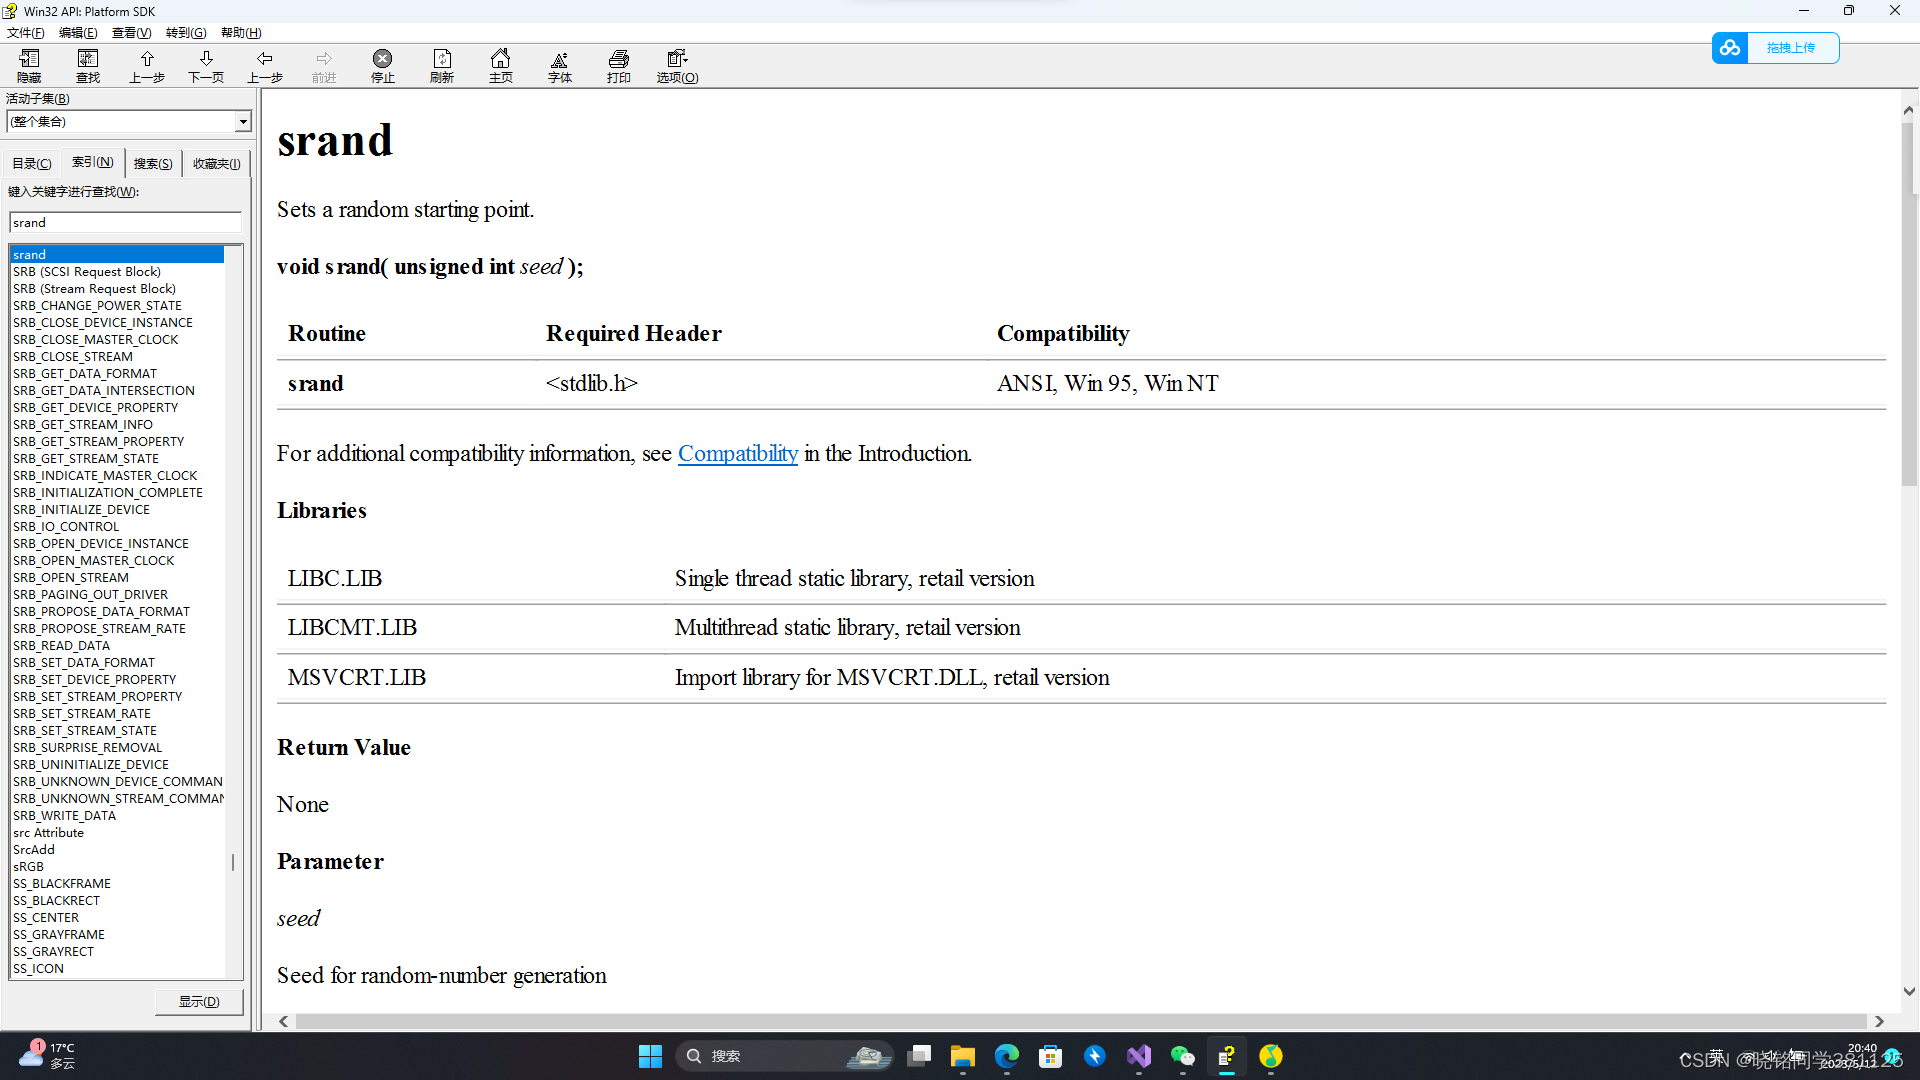
Task: Open Visual Studio from the taskbar
Action: tap(1139, 1056)
